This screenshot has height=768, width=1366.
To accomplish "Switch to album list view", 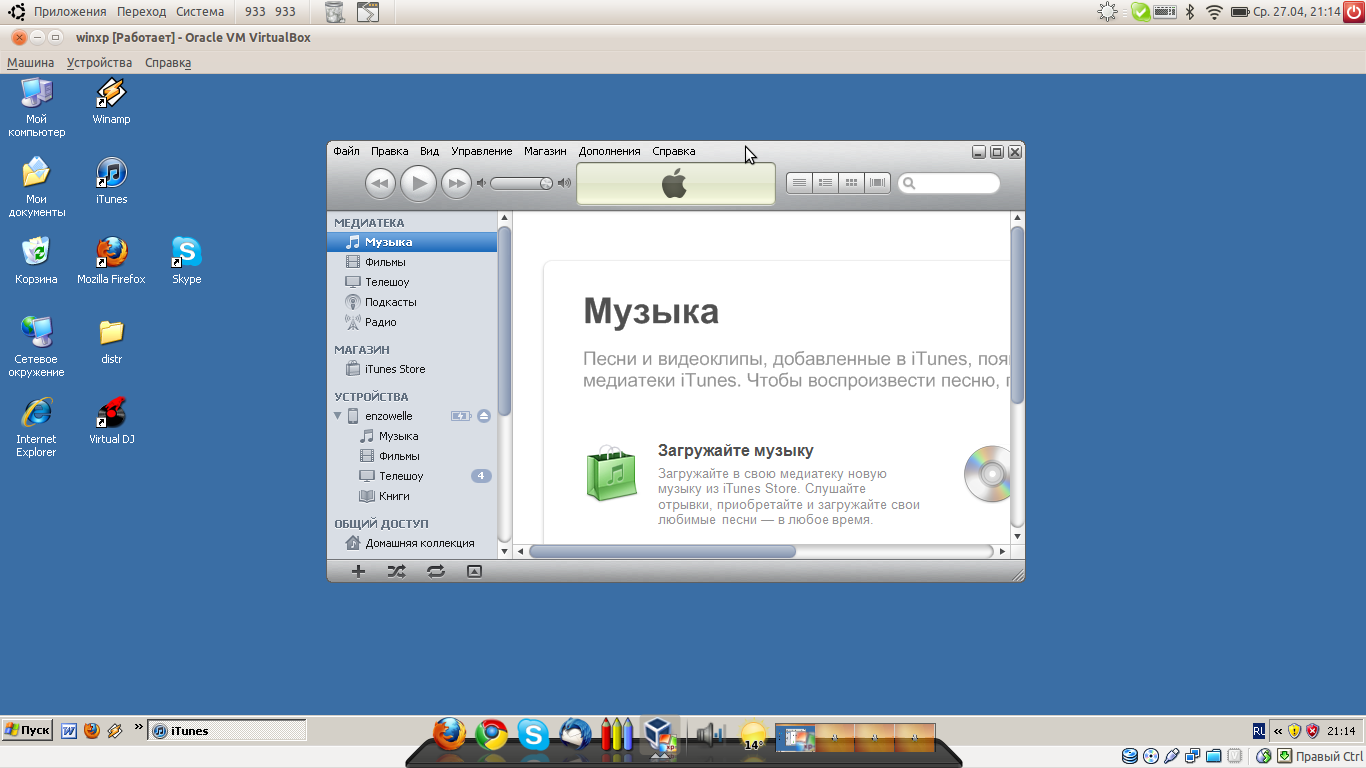I will [x=825, y=183].
